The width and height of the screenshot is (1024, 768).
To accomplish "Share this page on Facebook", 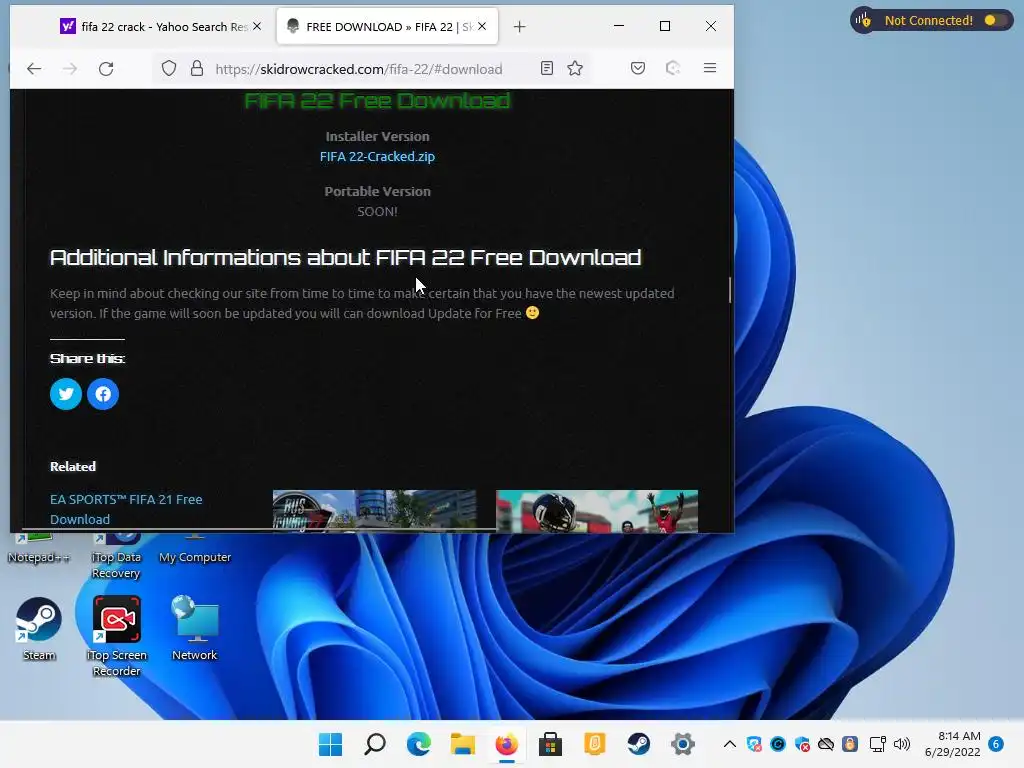I will 103,394.
